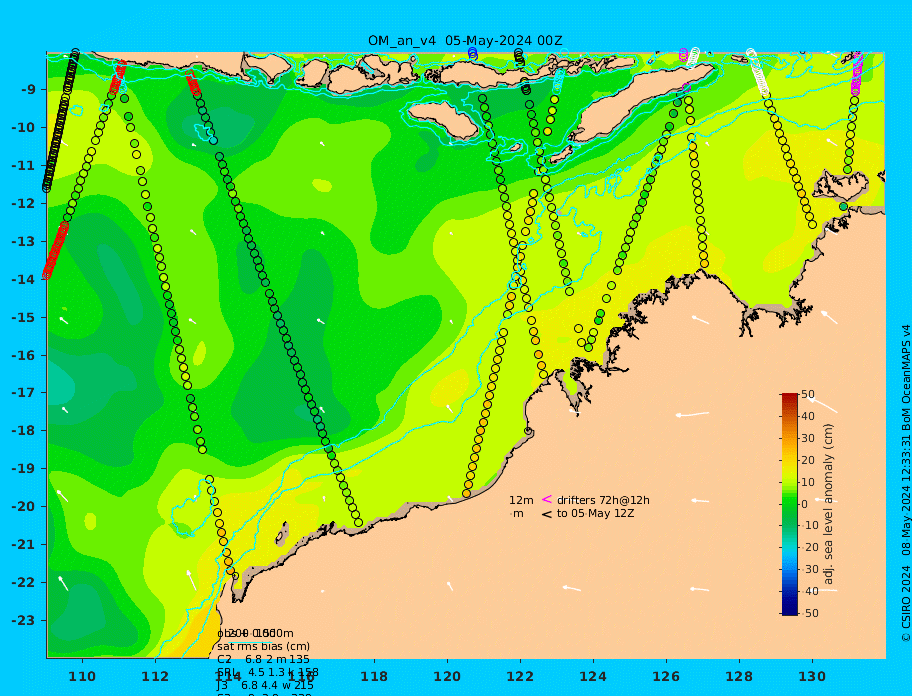Click the color bar 50 label

click(x=808, y=394)
